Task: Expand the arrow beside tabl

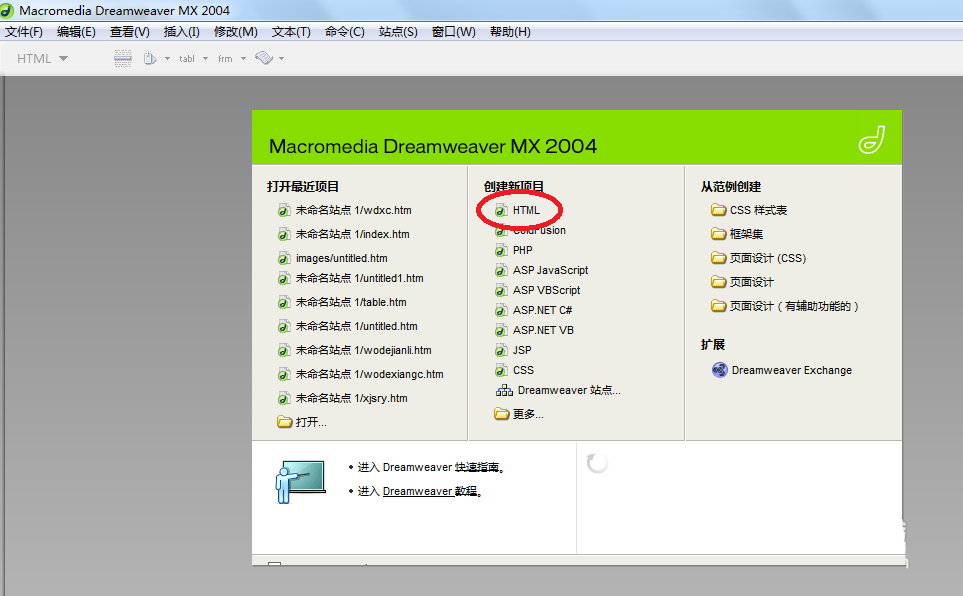Action: click(205, 59)
